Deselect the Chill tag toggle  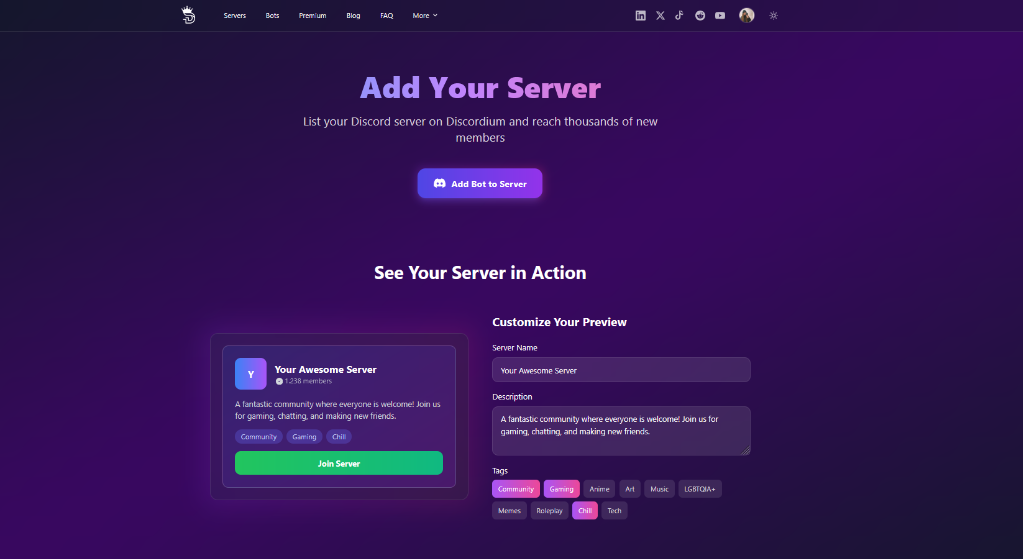[585, 511]
